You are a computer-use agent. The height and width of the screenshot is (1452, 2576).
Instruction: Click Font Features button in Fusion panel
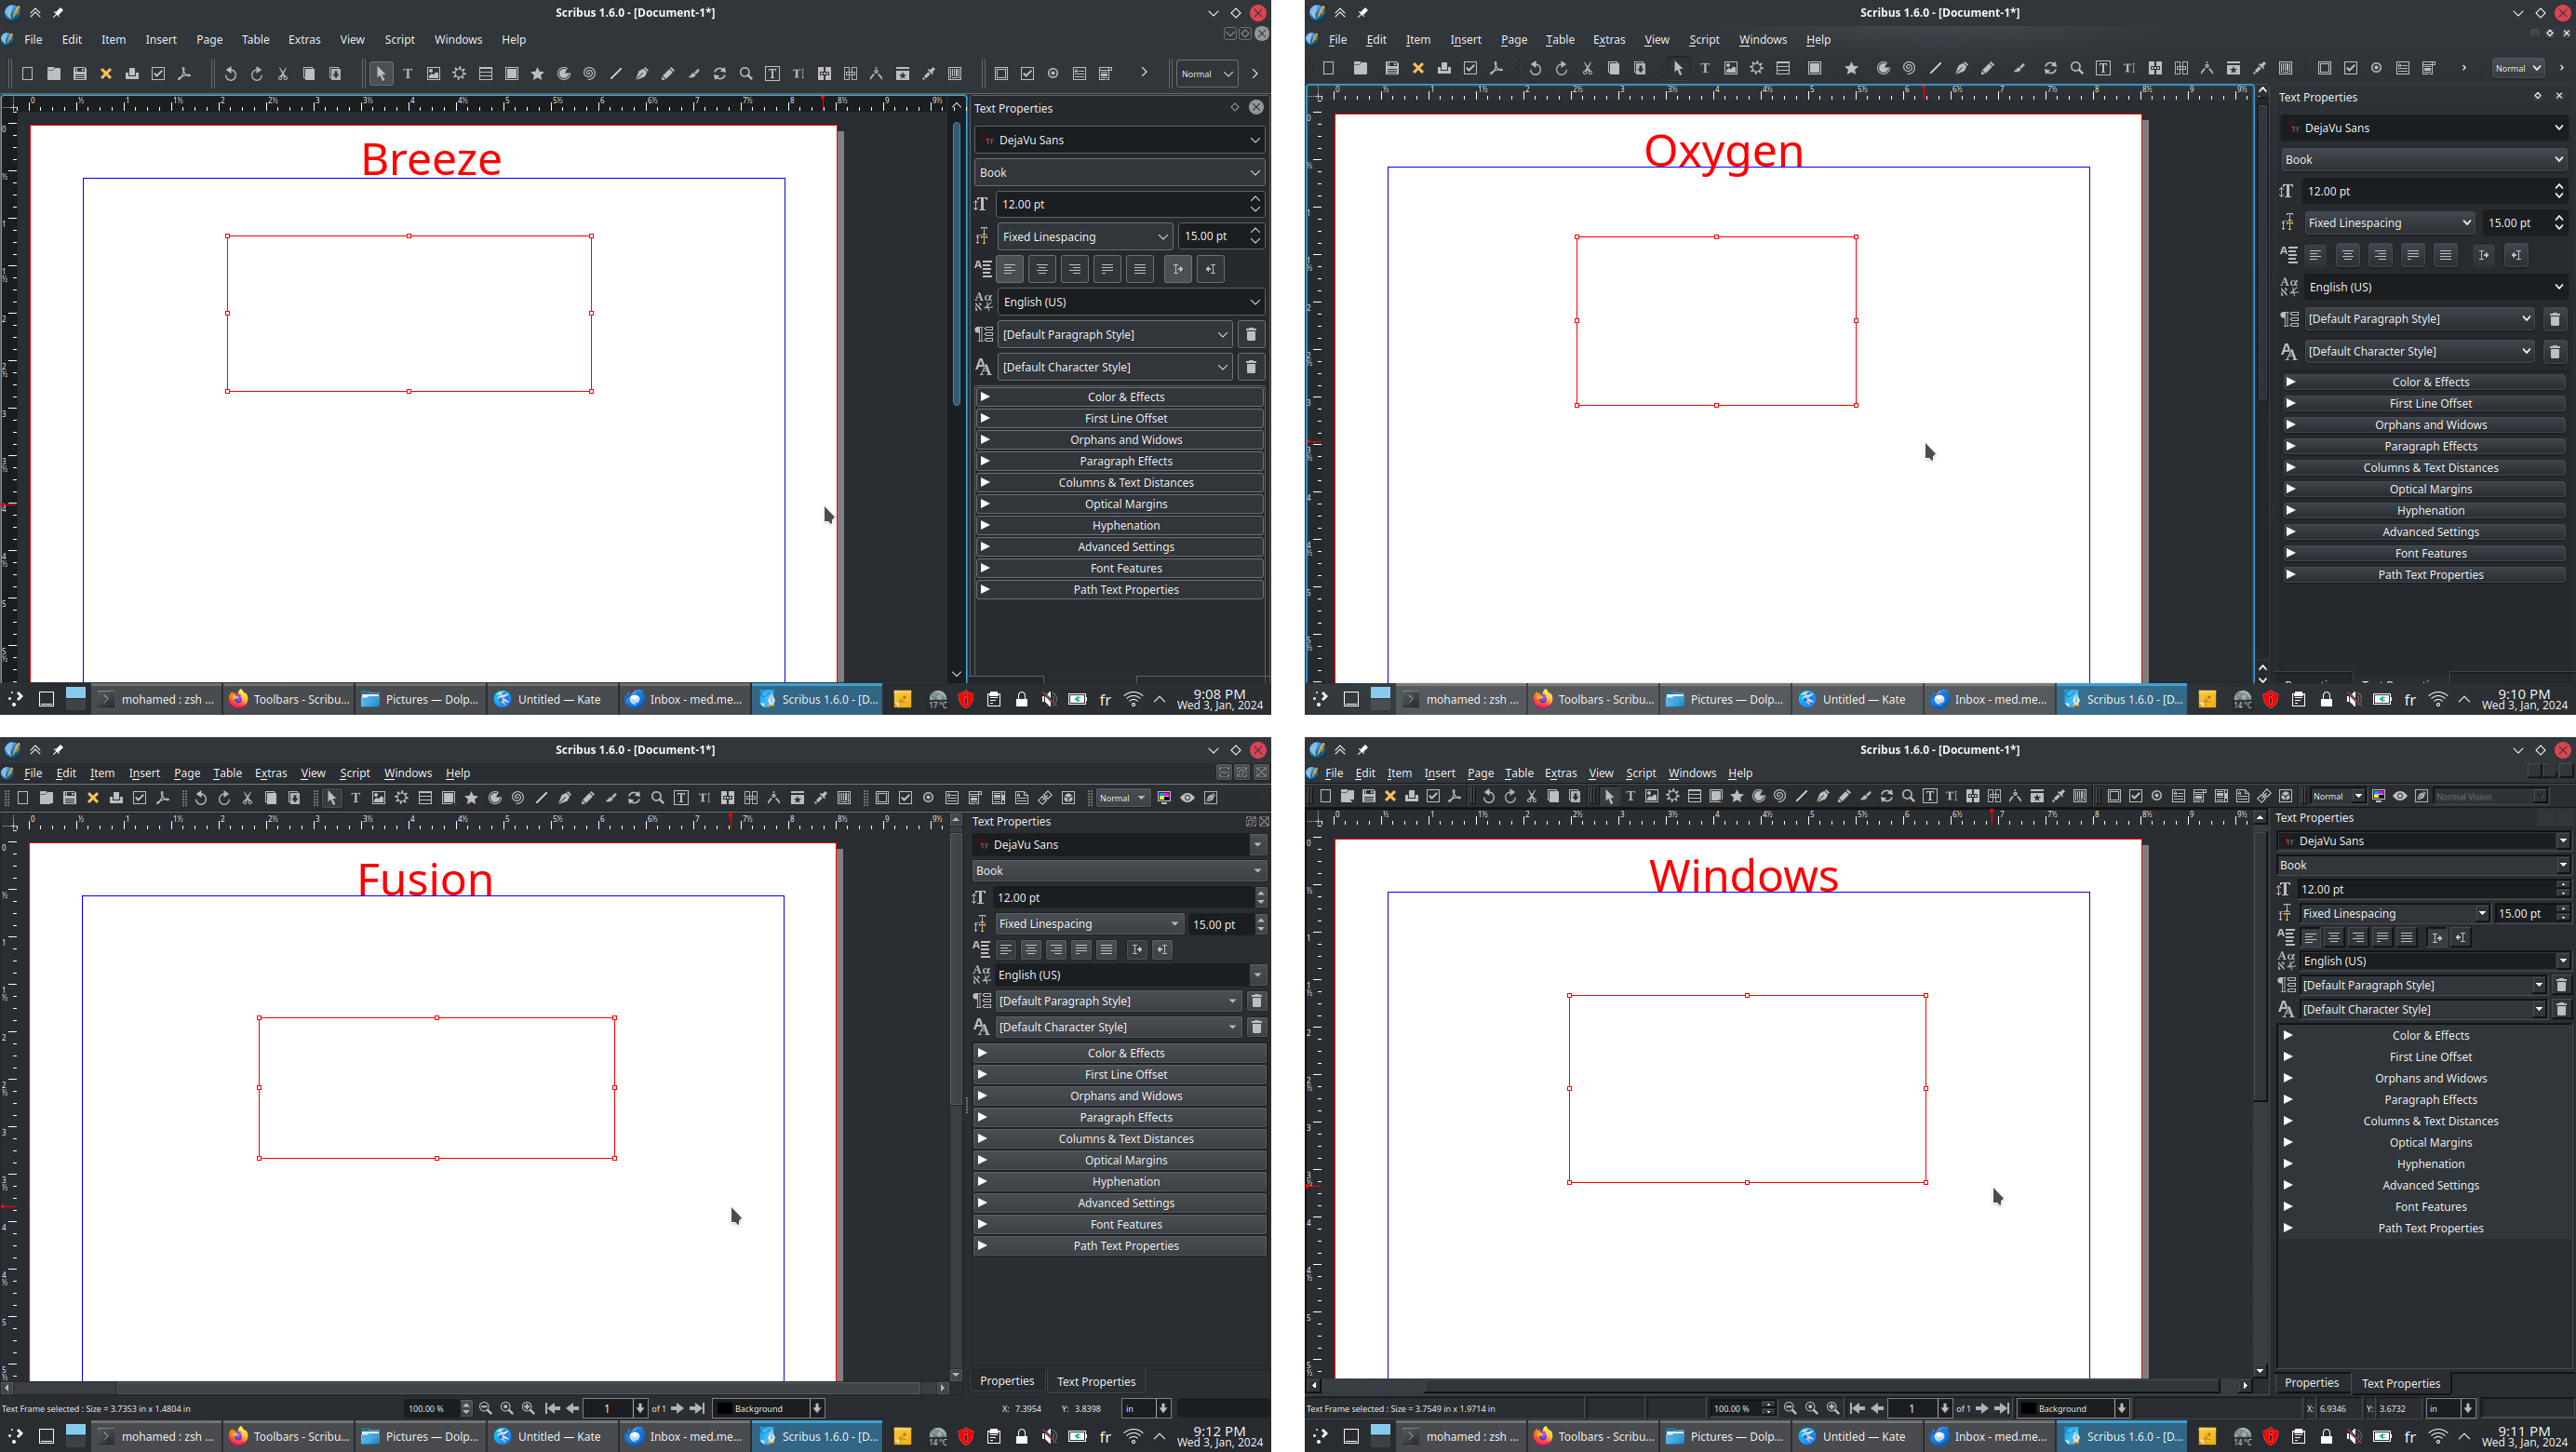coord(1125,1225)
